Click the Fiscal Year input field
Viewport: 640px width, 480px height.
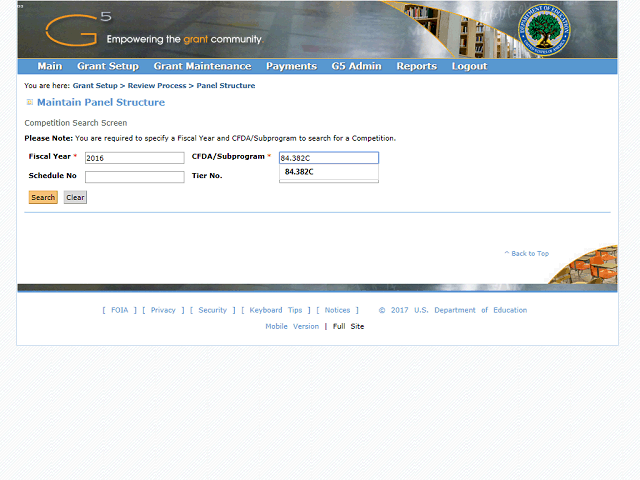click(x=135, y=158)
